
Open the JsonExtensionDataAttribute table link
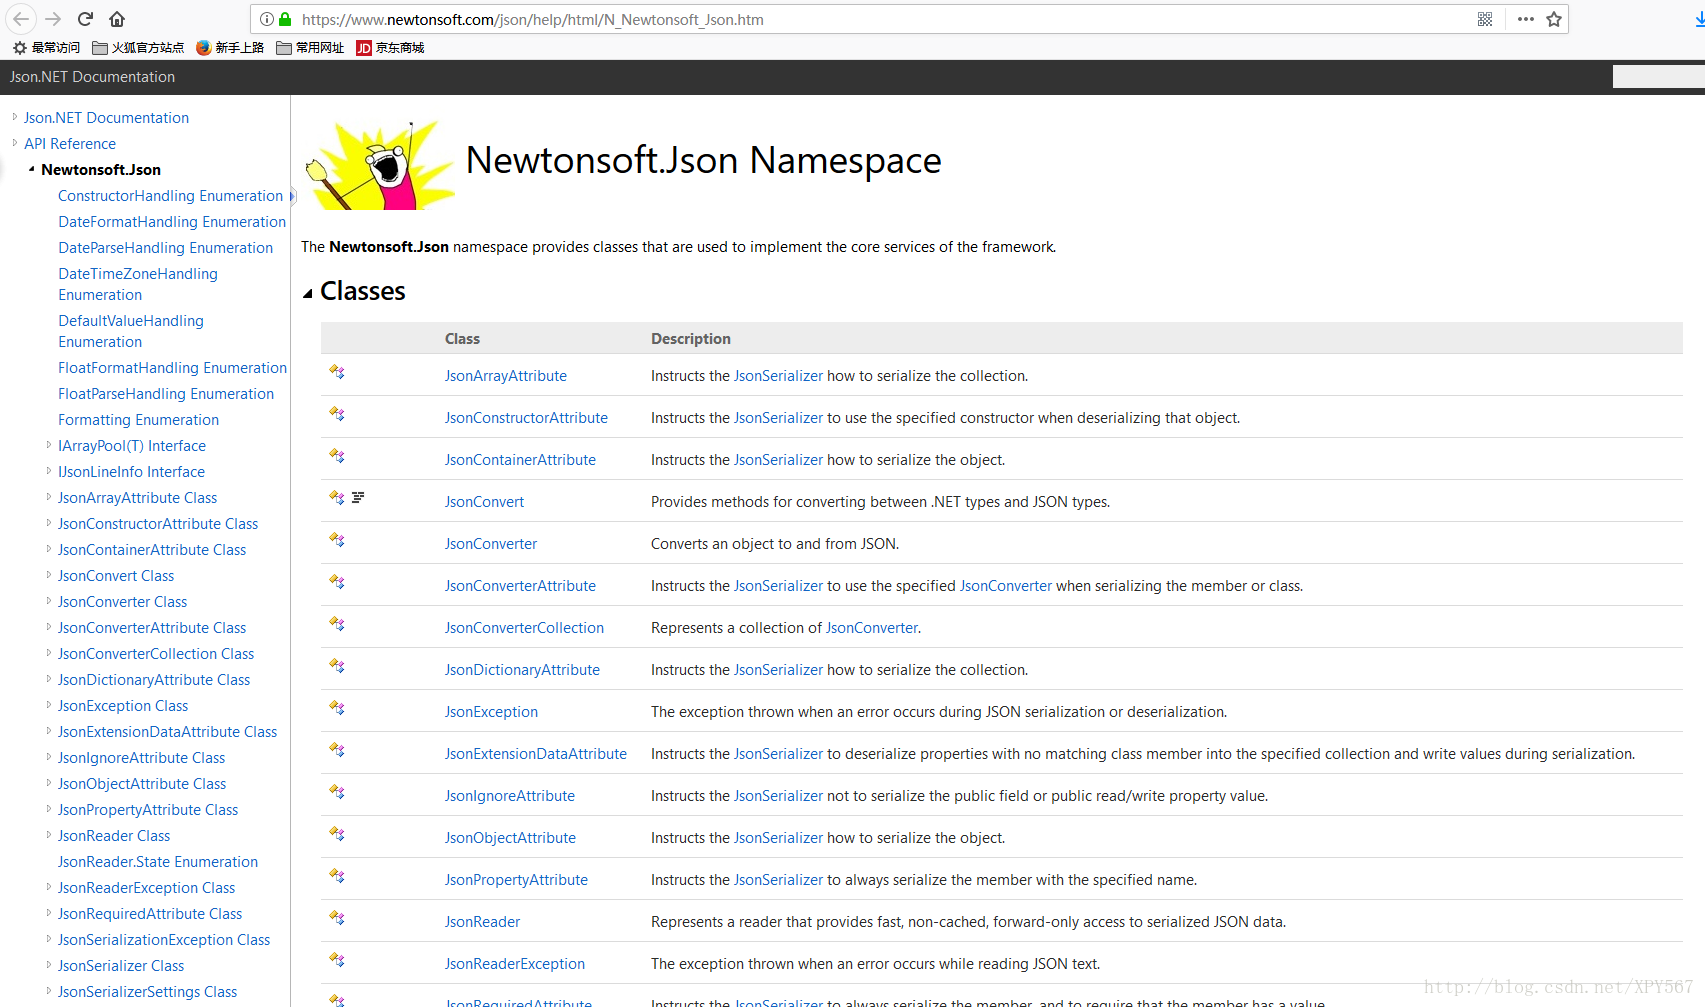[x=536, y=754]
